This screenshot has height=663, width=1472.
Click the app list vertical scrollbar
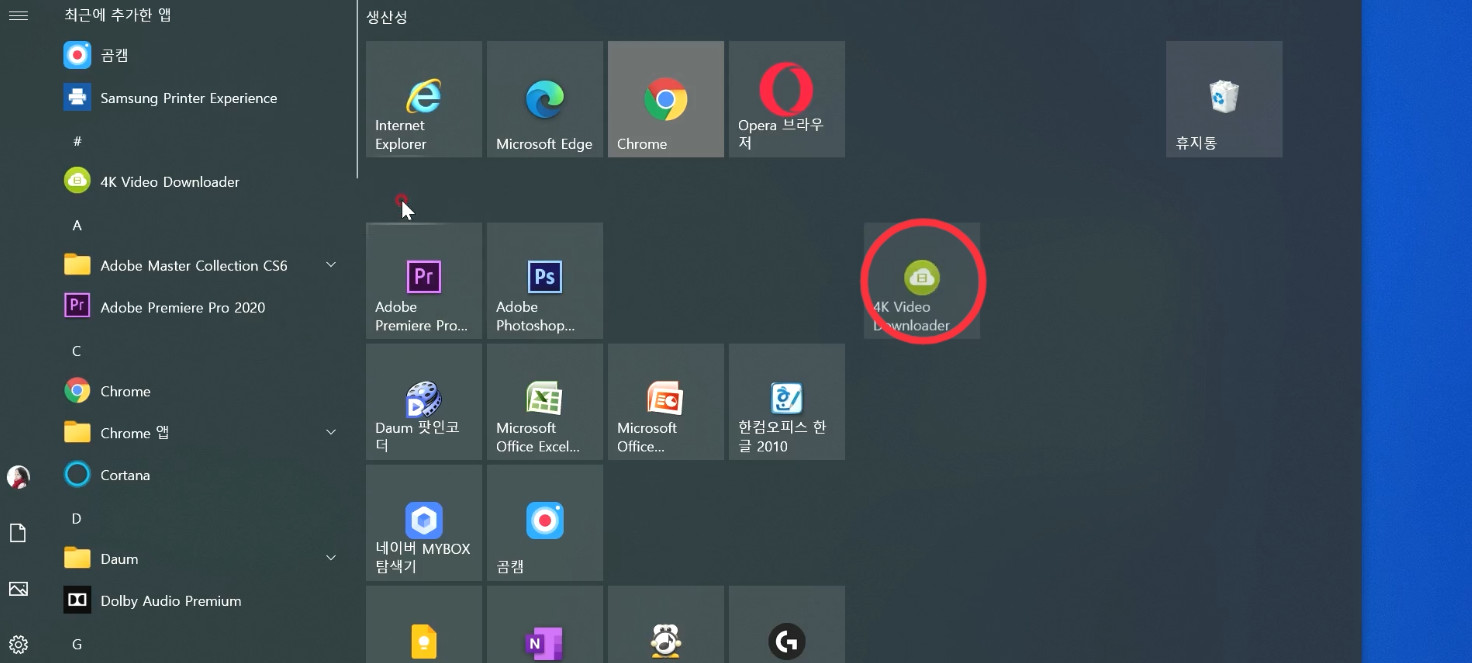coord(357,90)
